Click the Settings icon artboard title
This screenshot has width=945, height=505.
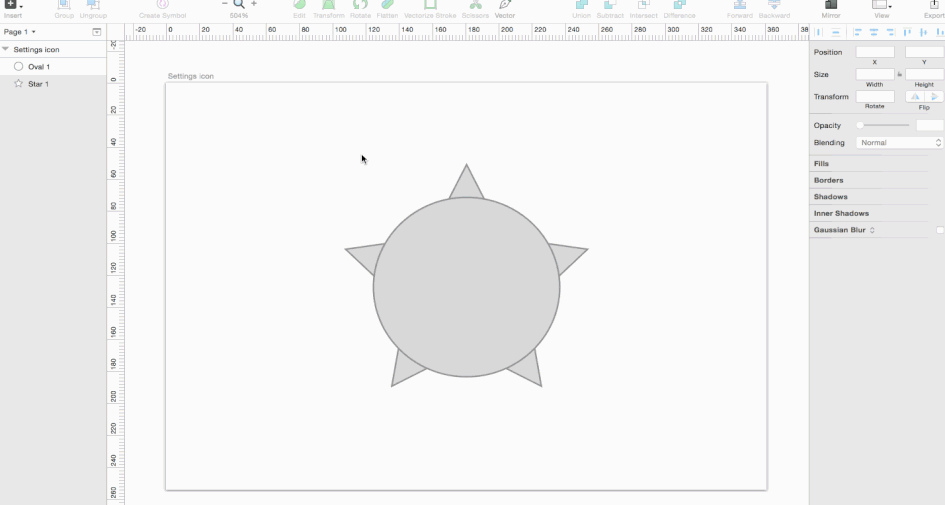click(x=190, y=76)
